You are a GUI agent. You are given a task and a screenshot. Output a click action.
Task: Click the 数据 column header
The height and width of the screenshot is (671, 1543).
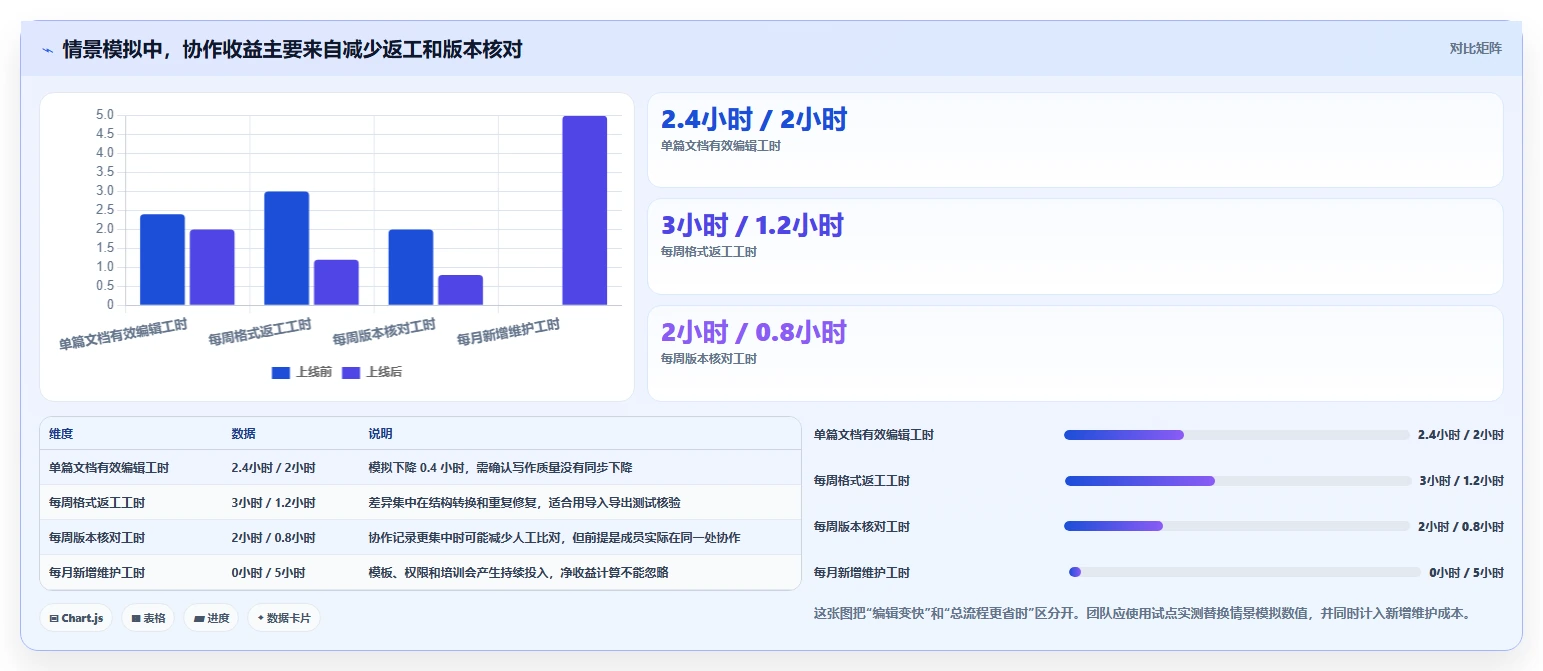coord(243,434)
